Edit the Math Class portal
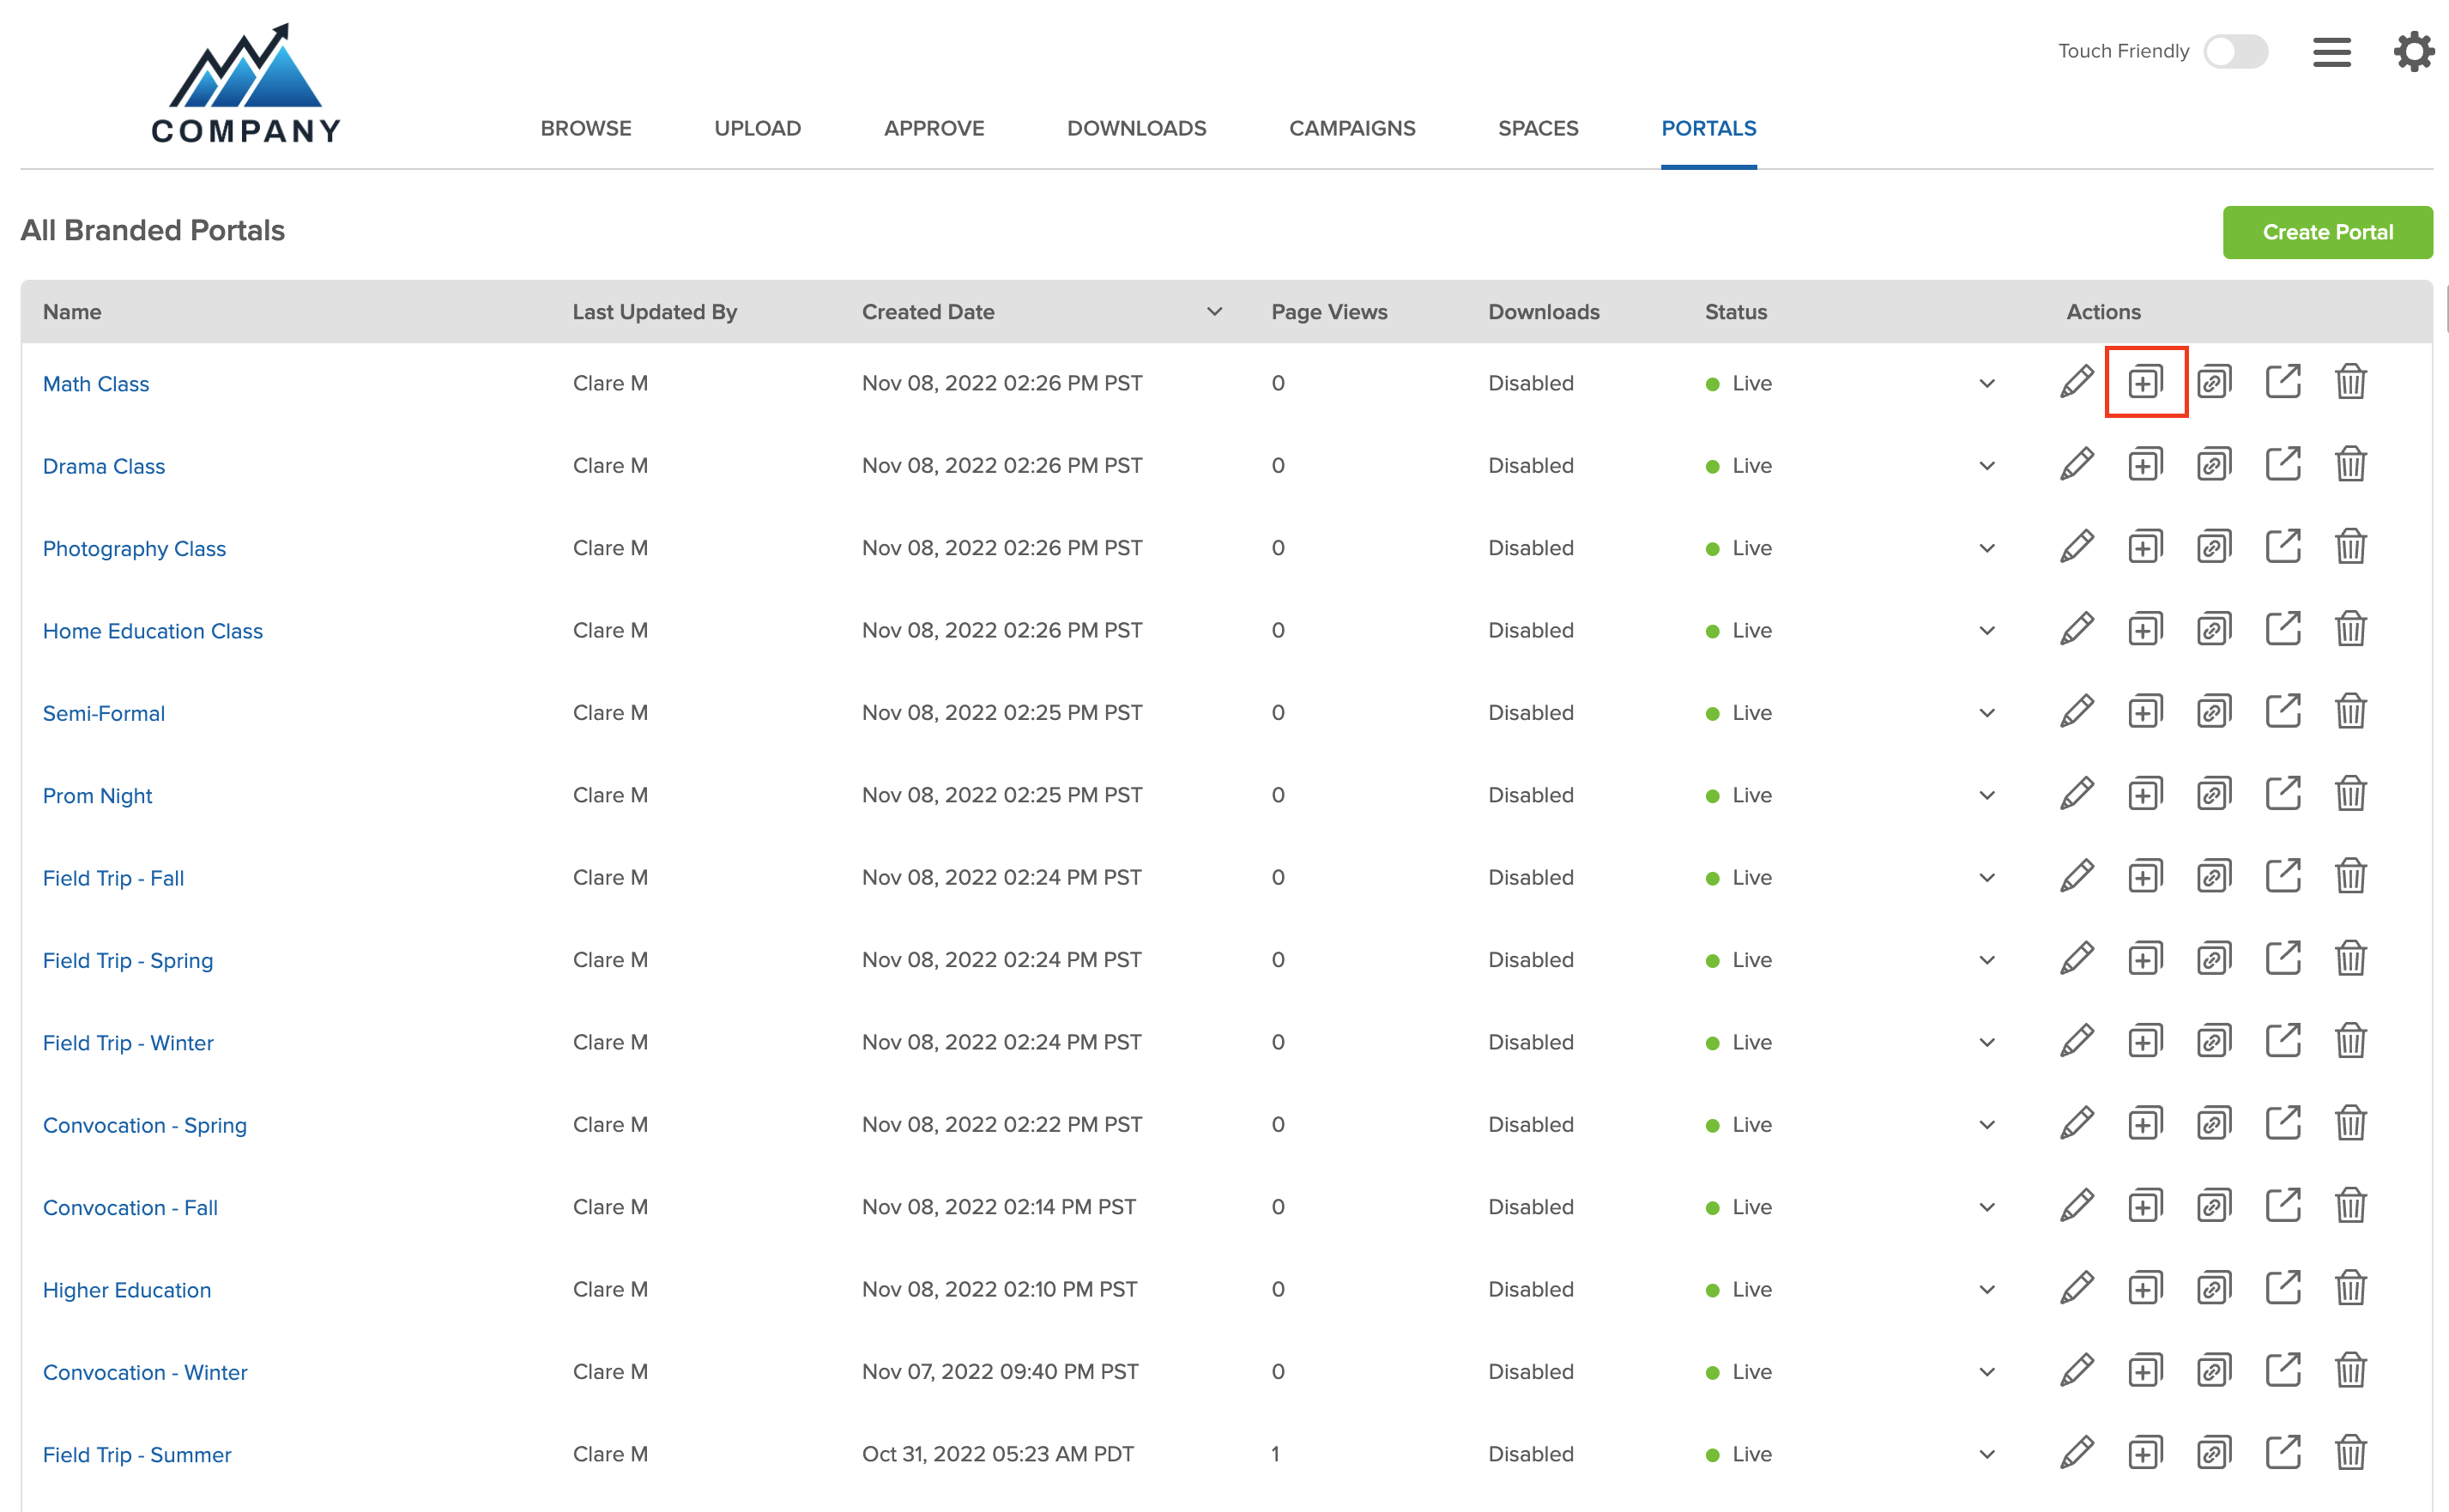This screenshot has width=2449, height=1512. coord(2077,383)
